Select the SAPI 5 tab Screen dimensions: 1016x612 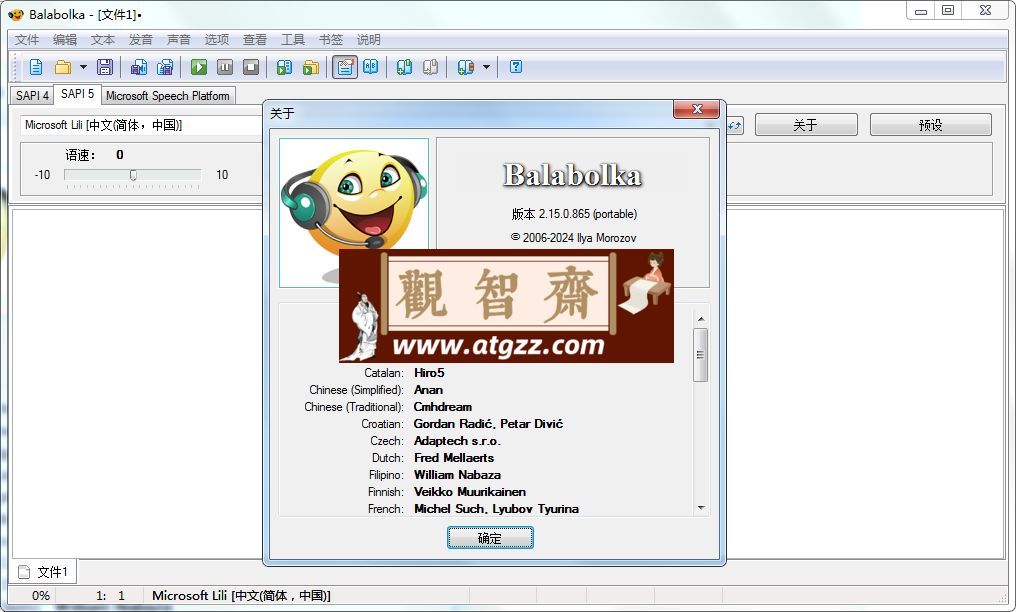coord(77,94)
